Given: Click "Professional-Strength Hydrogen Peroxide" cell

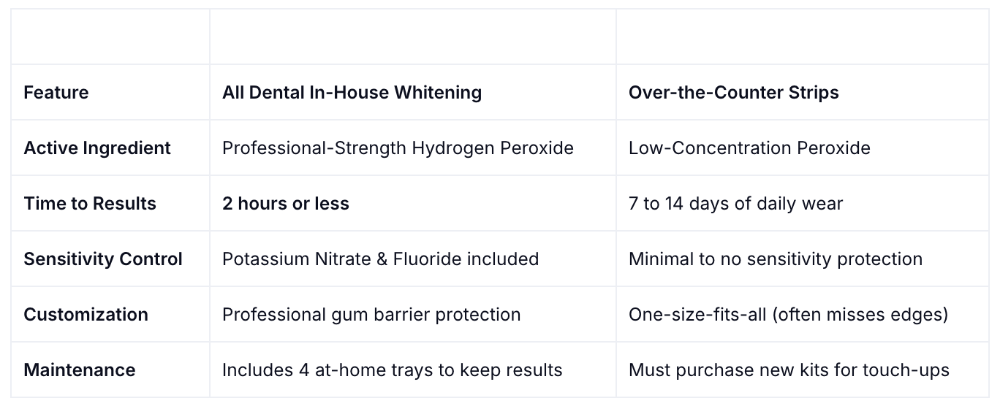Looking at the screenshot, I should pyautogui.click(x=398, y=148).
